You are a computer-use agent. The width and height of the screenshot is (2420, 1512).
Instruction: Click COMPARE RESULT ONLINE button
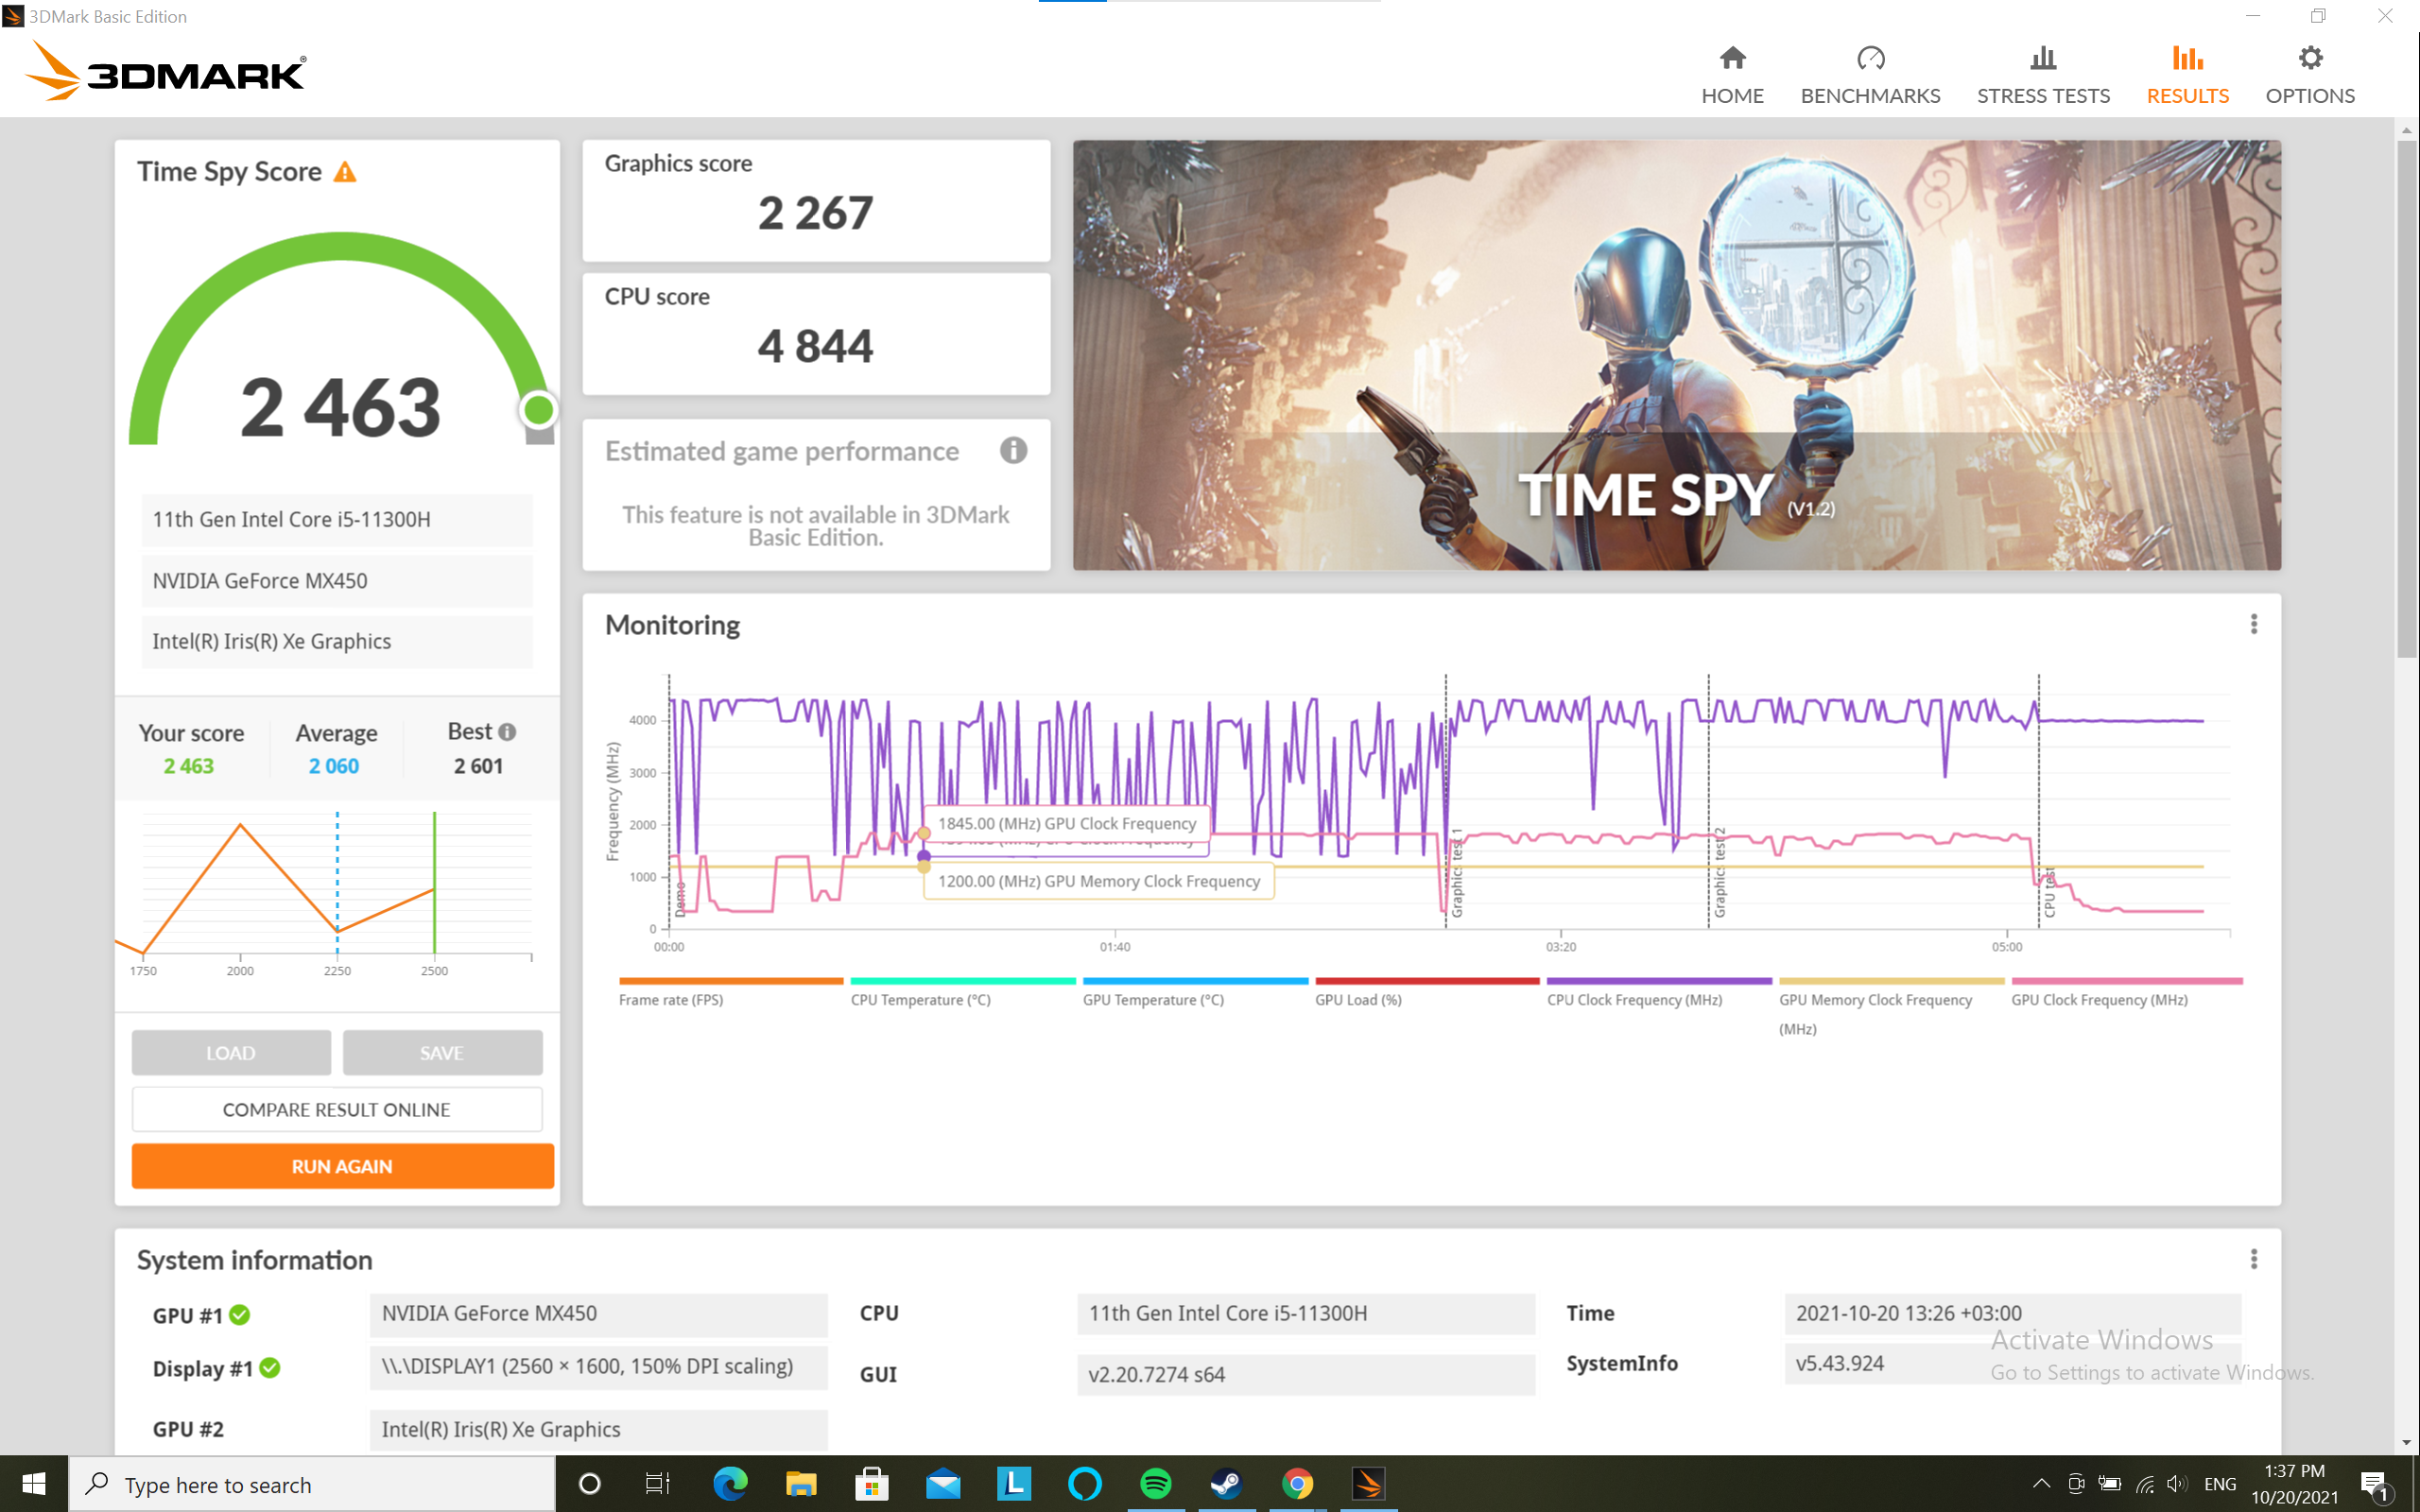coord(336,1109)
